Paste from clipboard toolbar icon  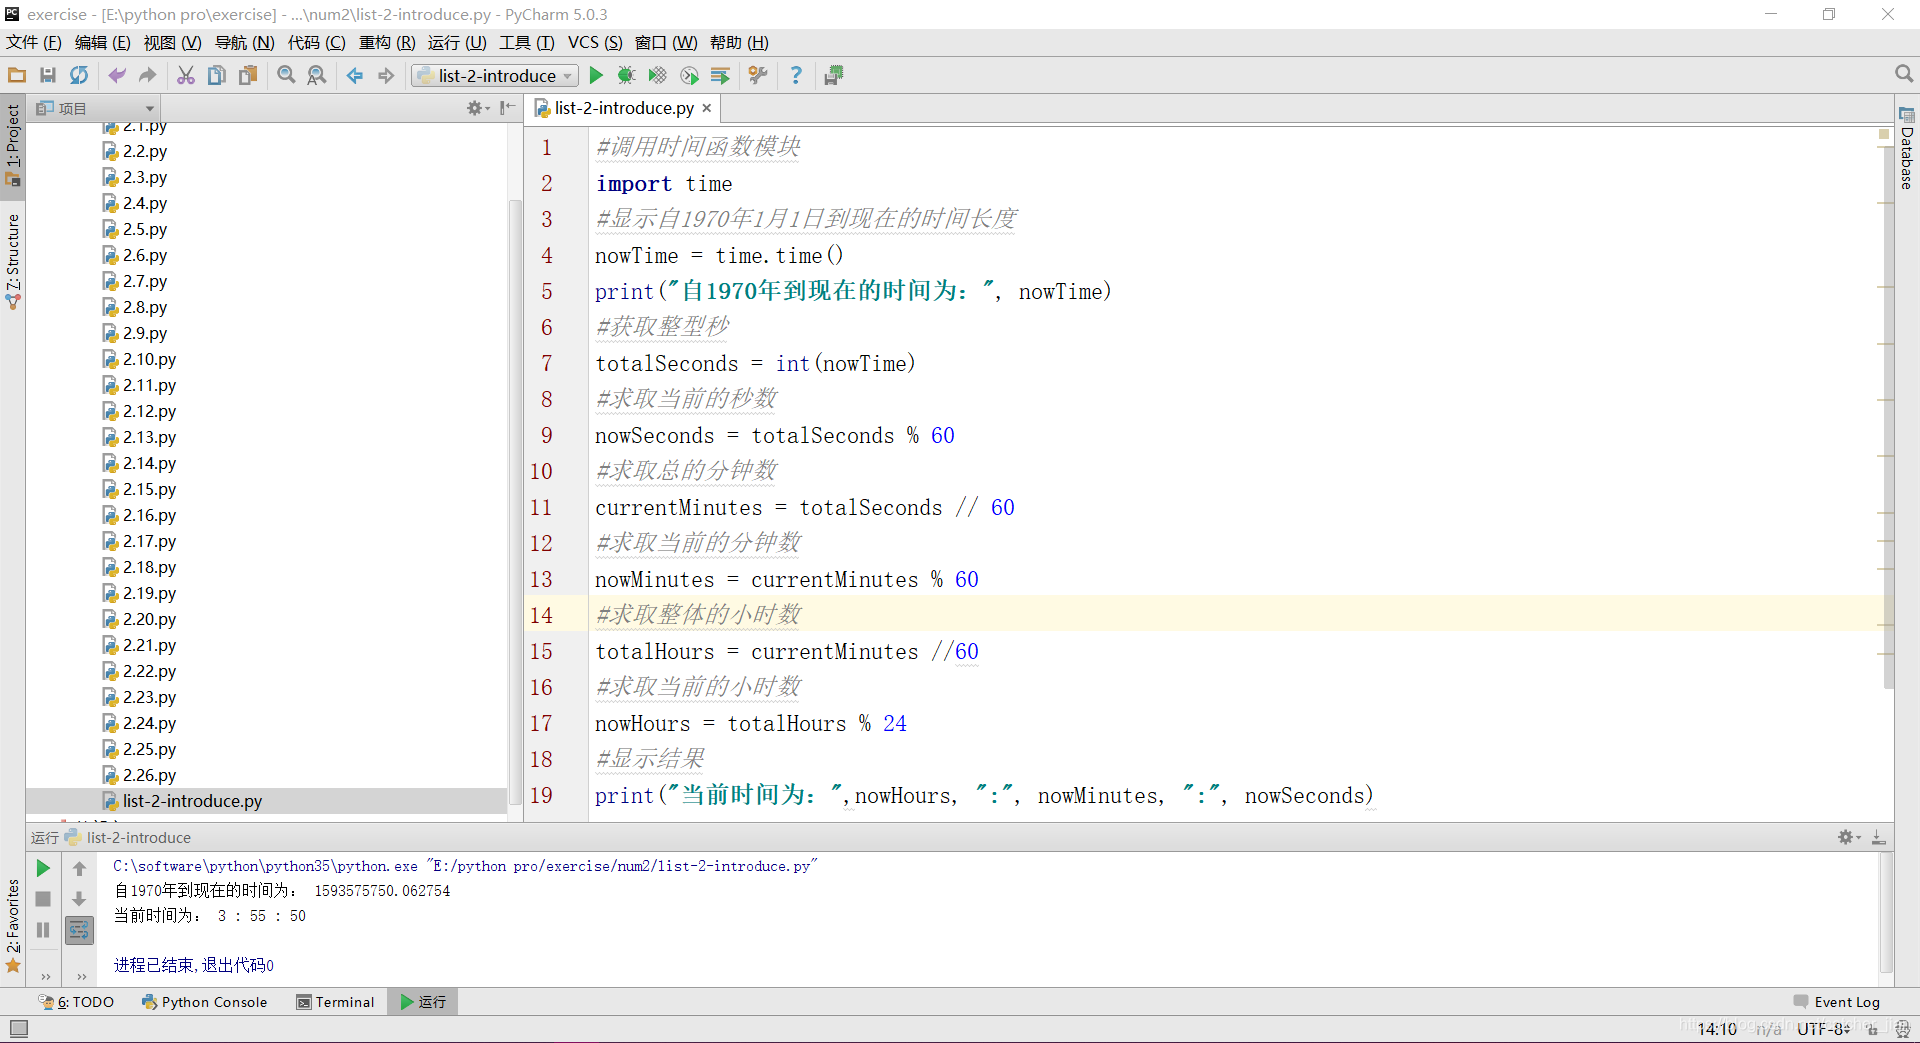pos(248,75)
